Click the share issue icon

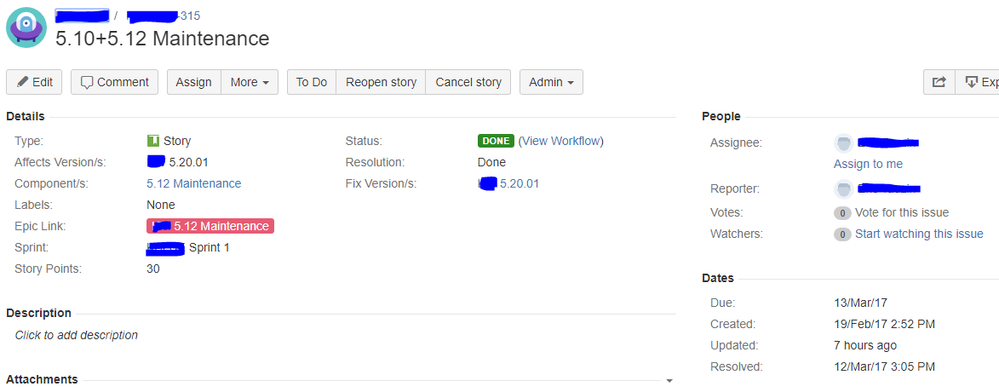click(x=939, y=82)
